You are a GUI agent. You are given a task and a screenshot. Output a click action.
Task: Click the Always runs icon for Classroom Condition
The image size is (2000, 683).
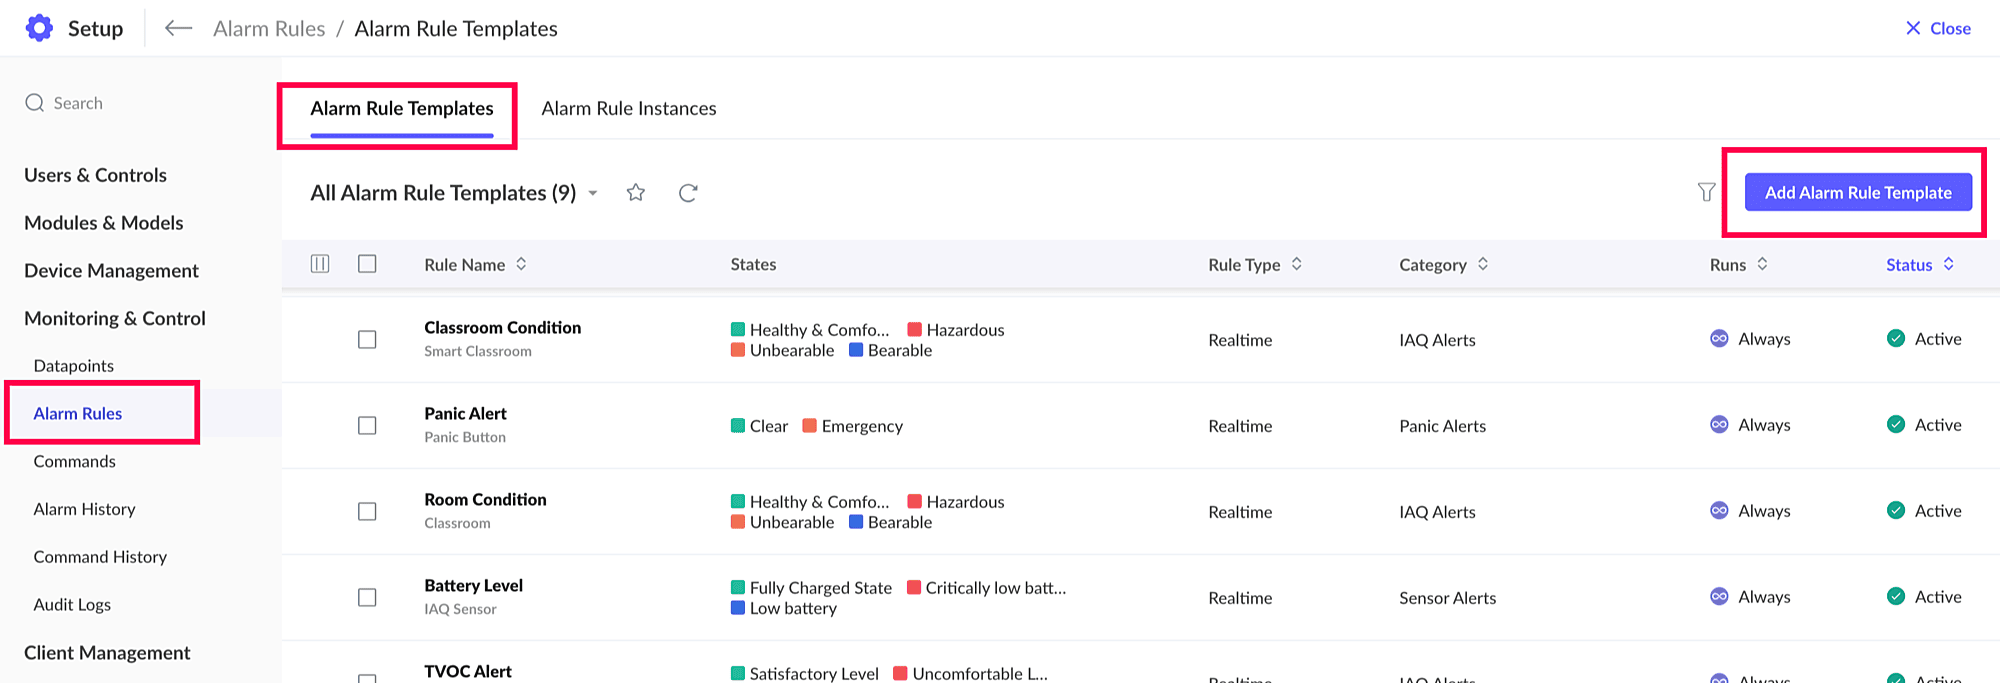[x=1719, y=339]
